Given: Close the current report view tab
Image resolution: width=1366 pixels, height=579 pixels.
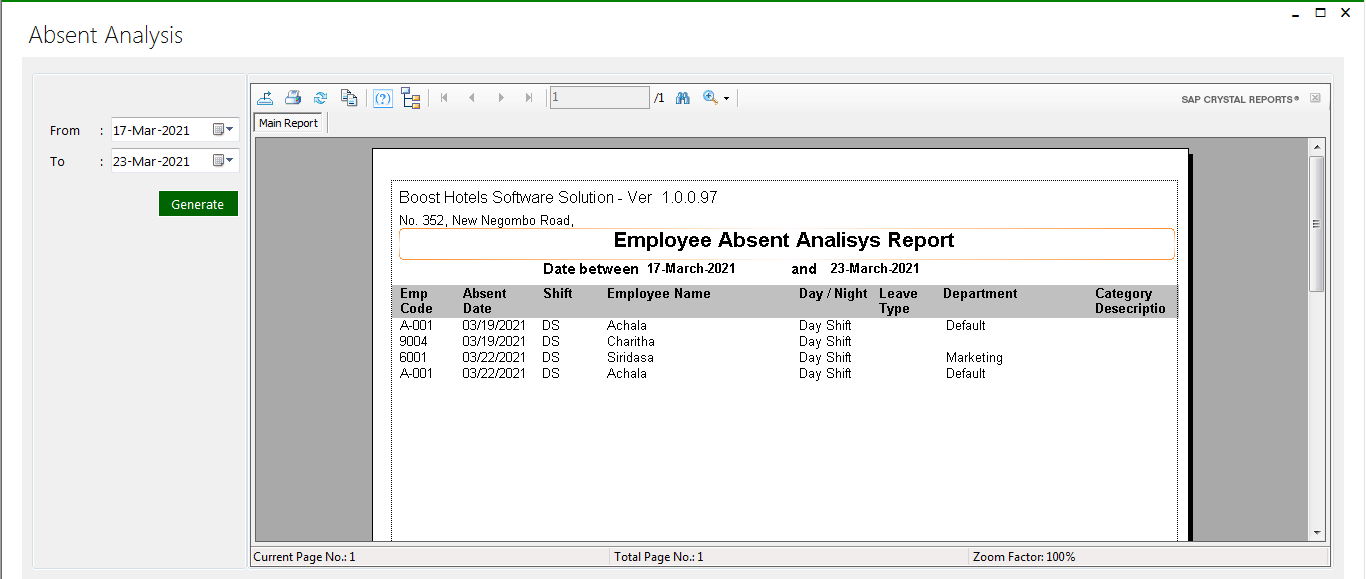Looking at the screenshot, I should (x=1315, y=98).
